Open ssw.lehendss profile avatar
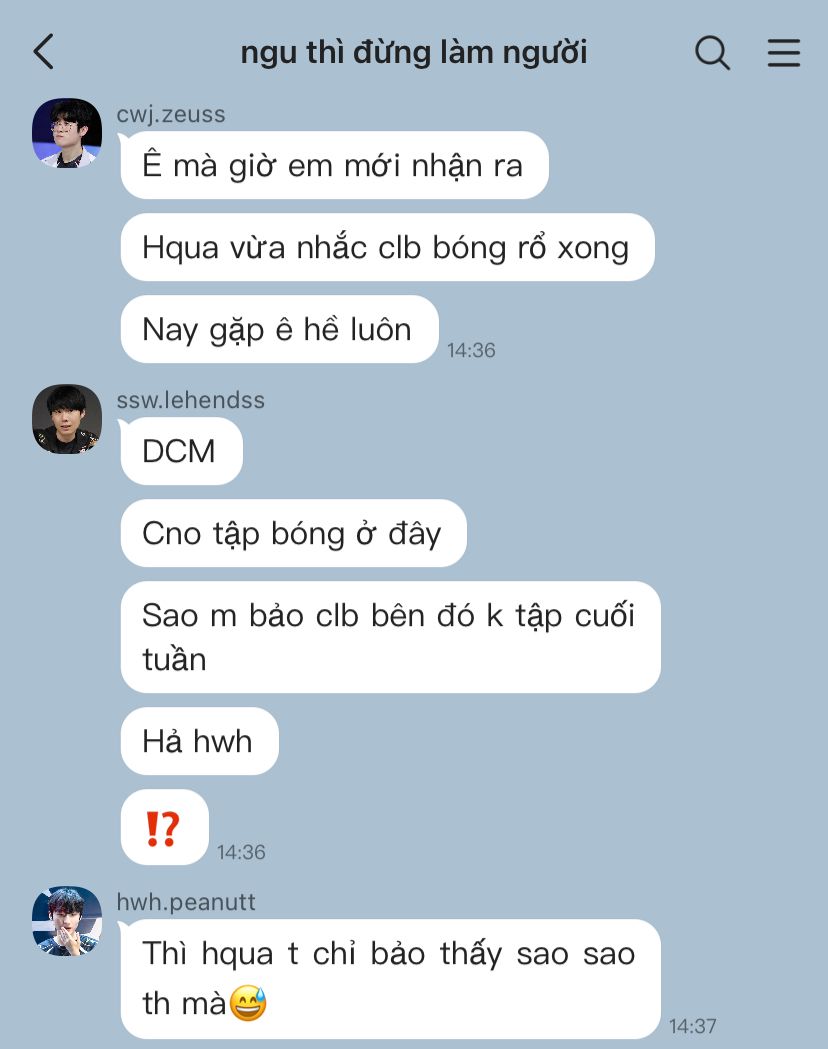The image size is (828, 1049). point(67,419)
